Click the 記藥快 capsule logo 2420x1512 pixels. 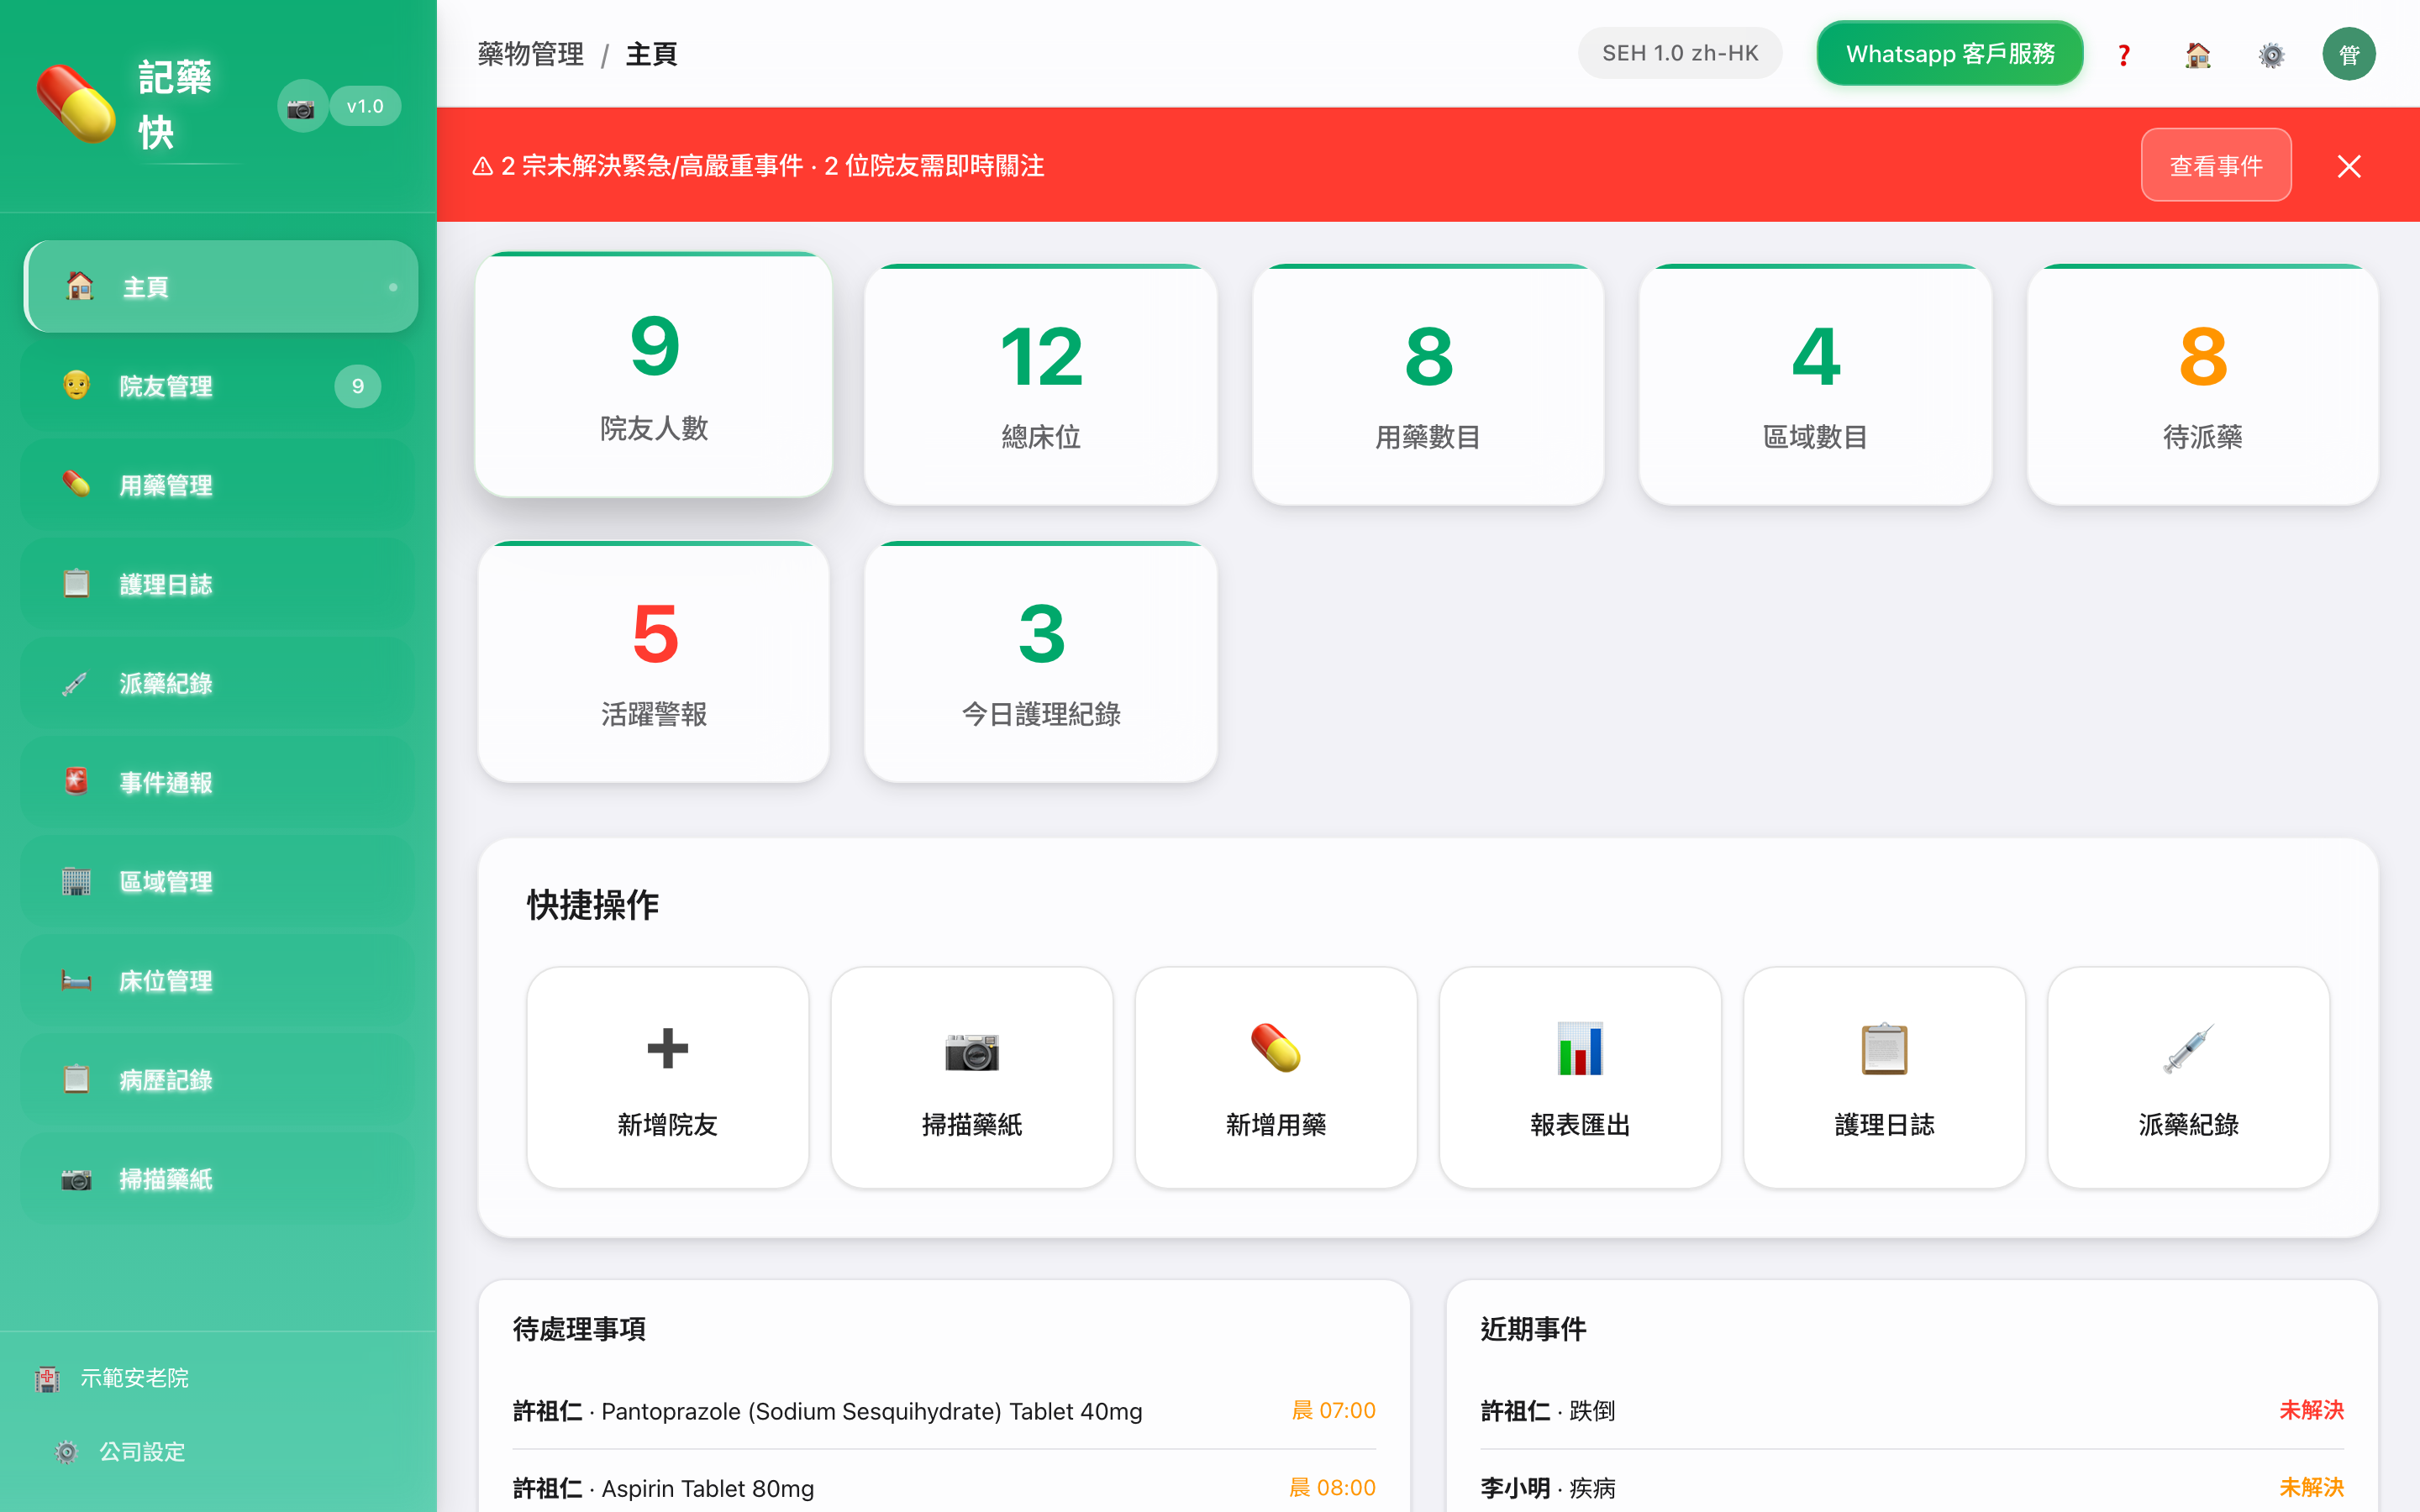76,104
